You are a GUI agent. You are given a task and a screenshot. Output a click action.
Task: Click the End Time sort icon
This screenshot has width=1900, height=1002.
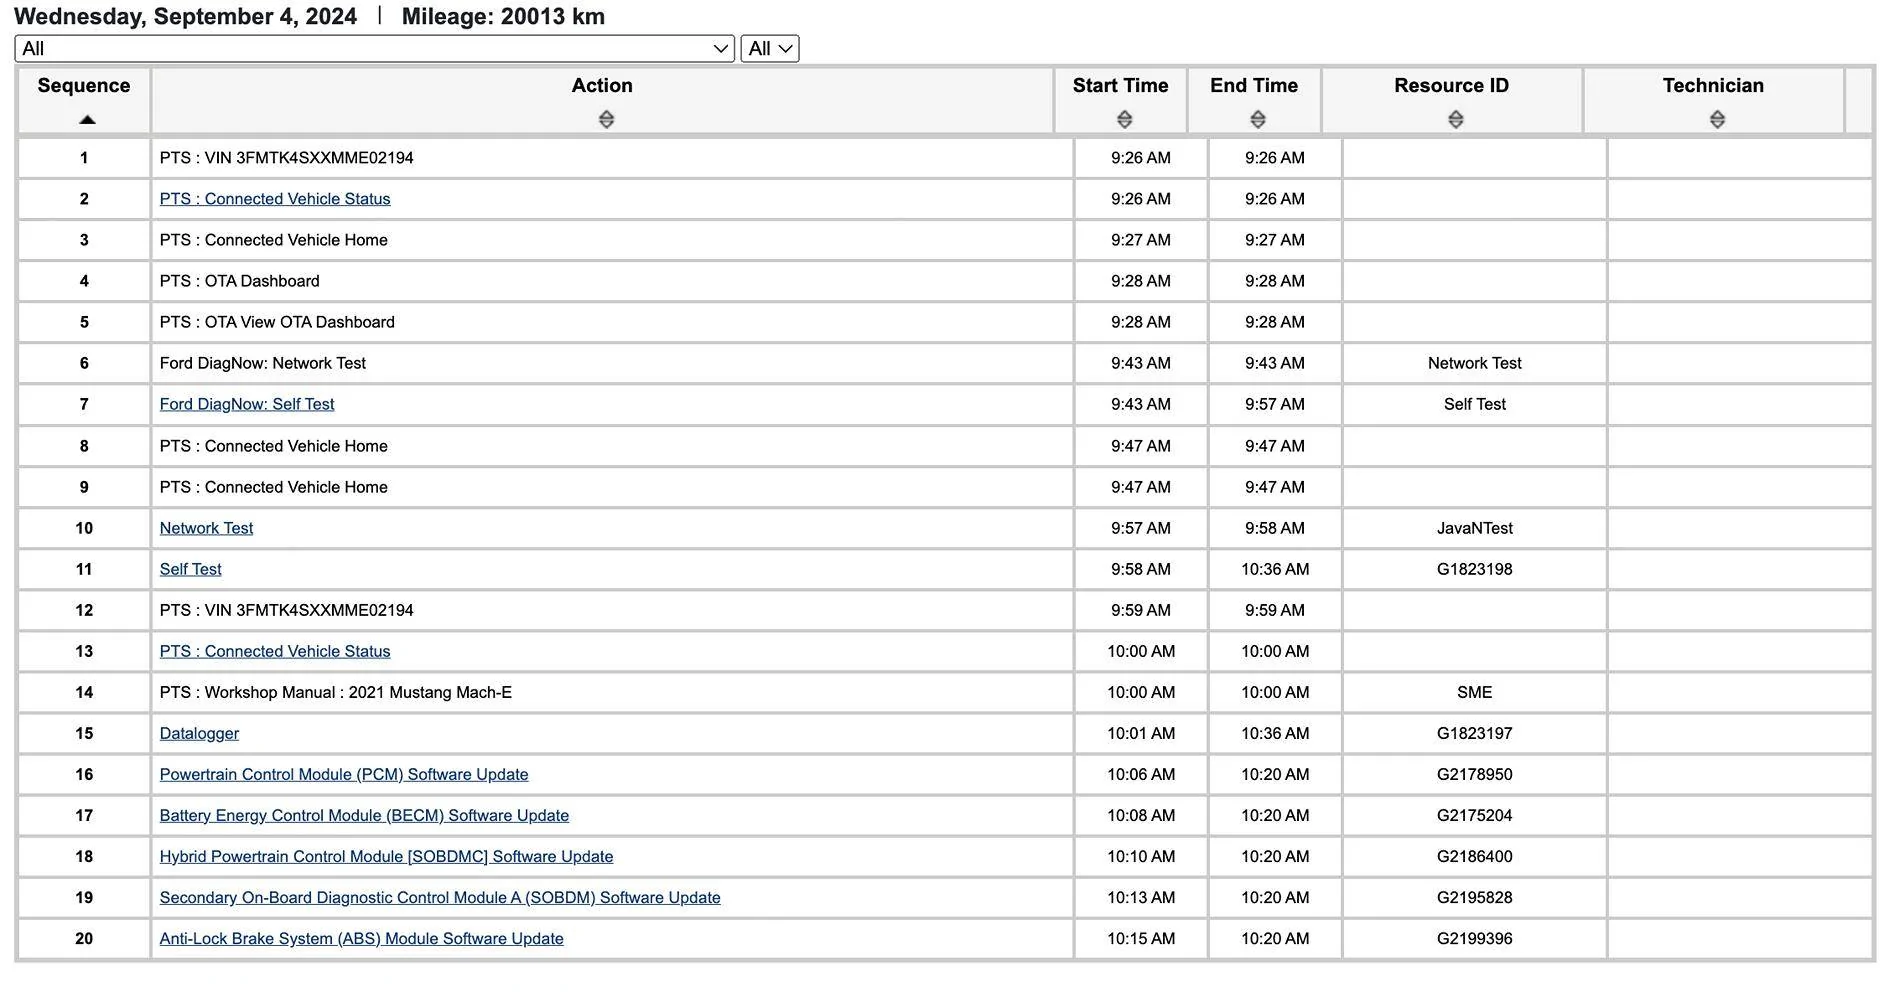pyautogui.click(x=1258, y=120)
